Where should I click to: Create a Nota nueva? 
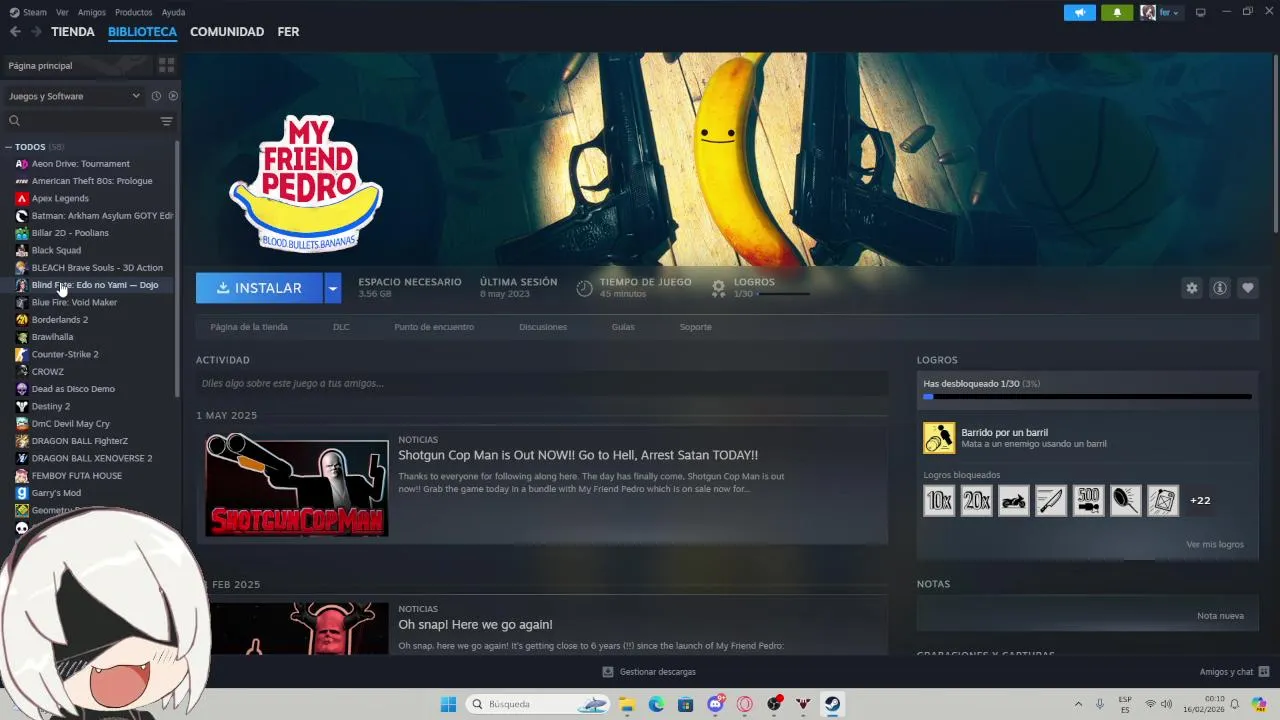click(x=1220, y=616)
